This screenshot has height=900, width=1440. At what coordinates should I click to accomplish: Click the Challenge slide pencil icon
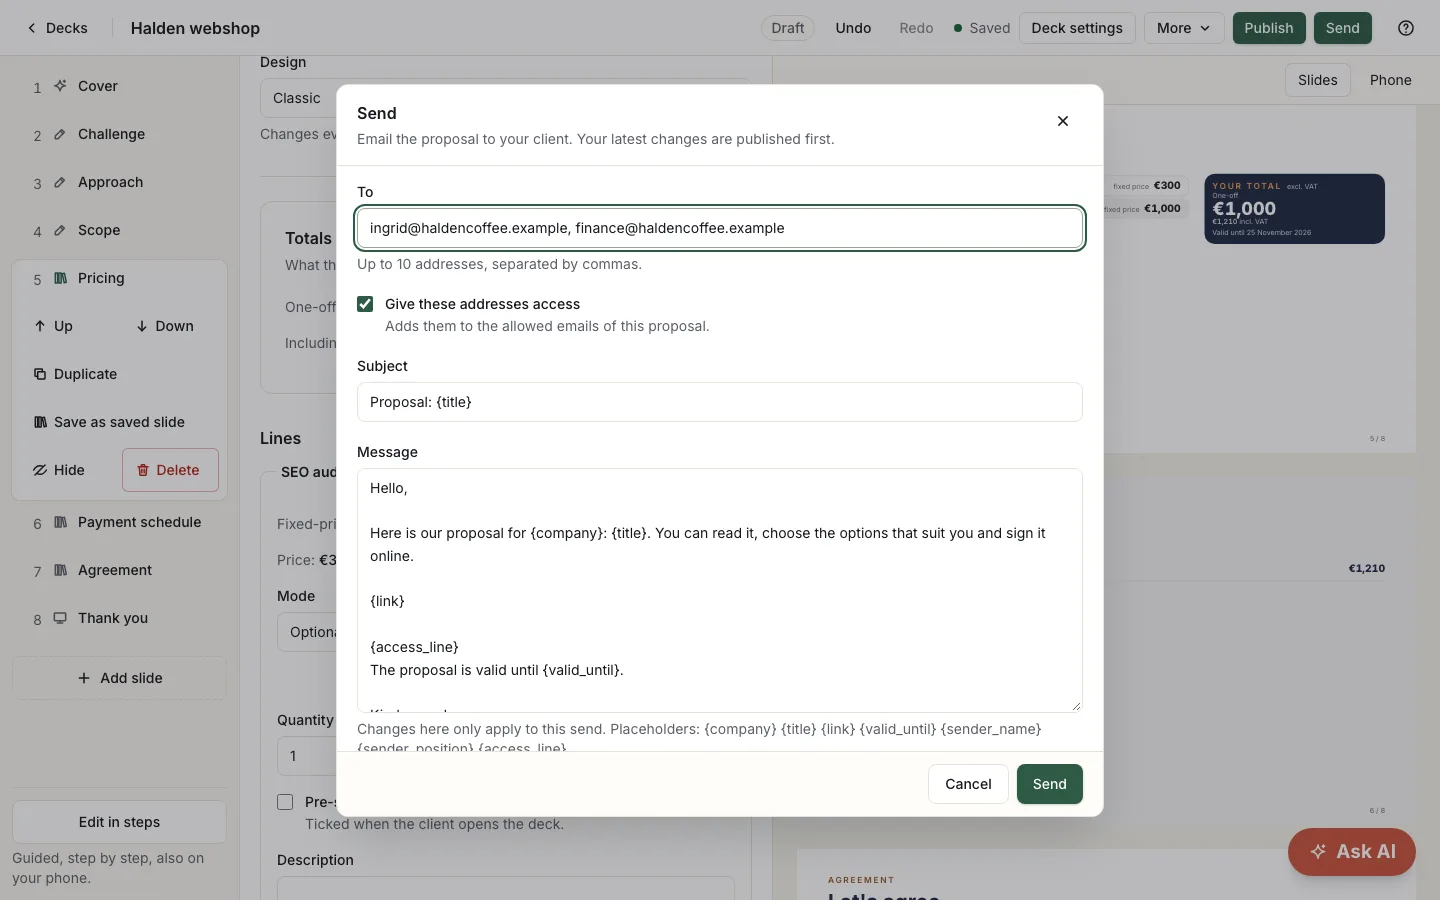(x=60, y=134)
